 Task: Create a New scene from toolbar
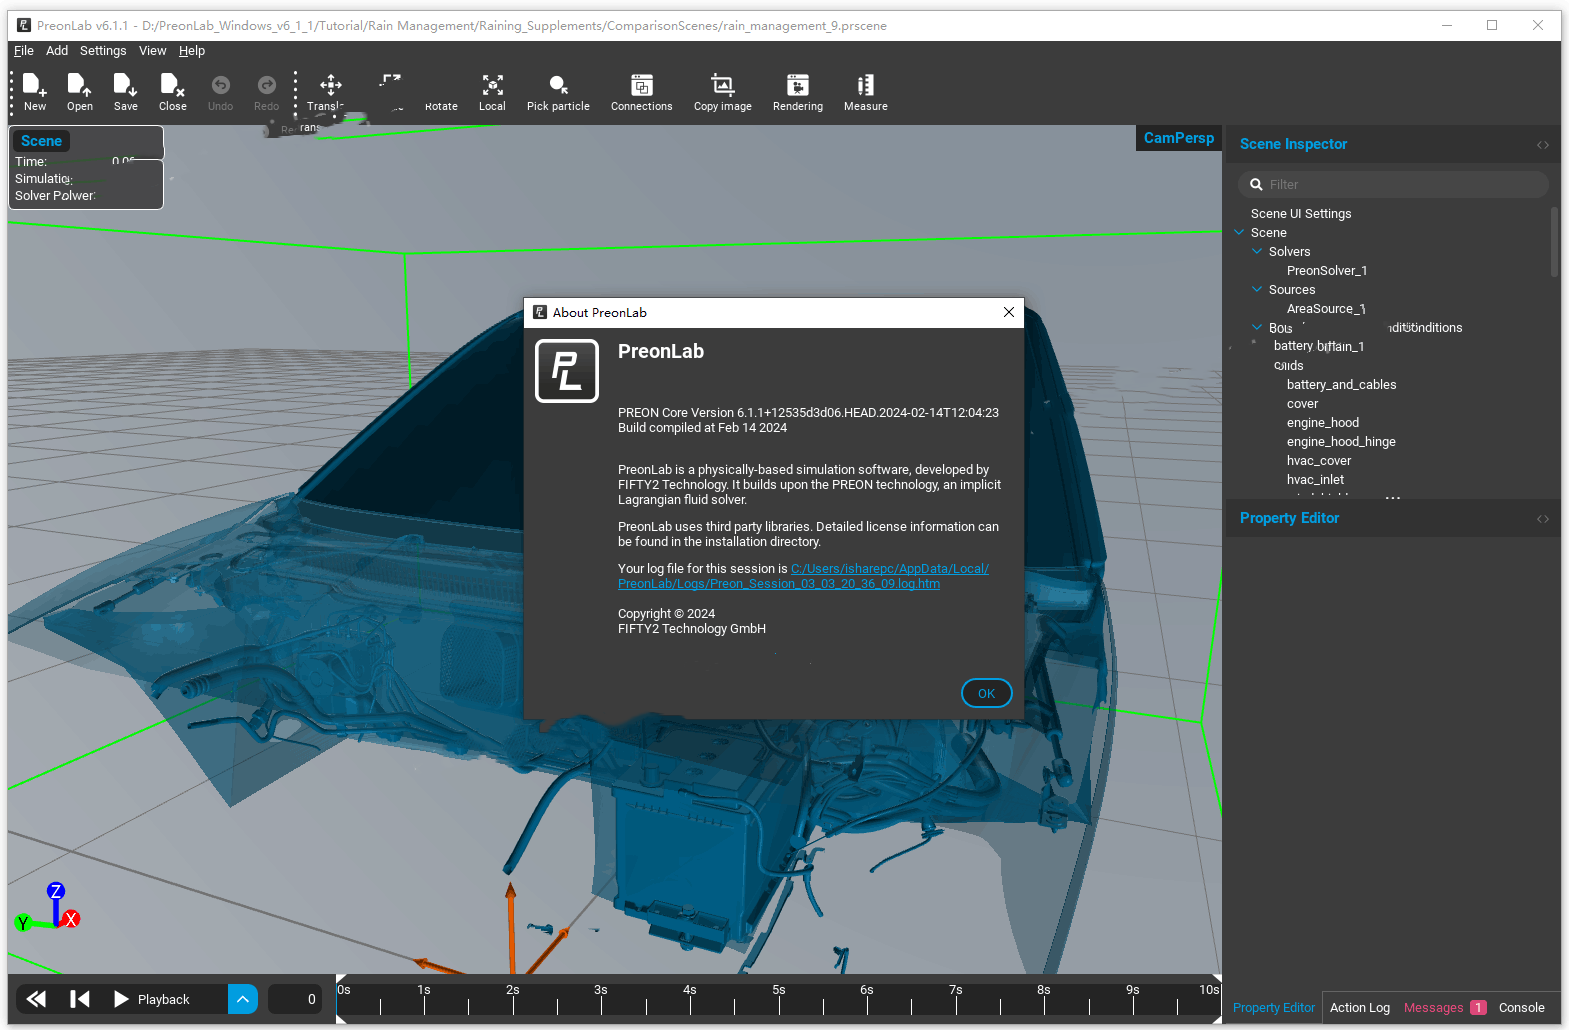pos(35,92)
